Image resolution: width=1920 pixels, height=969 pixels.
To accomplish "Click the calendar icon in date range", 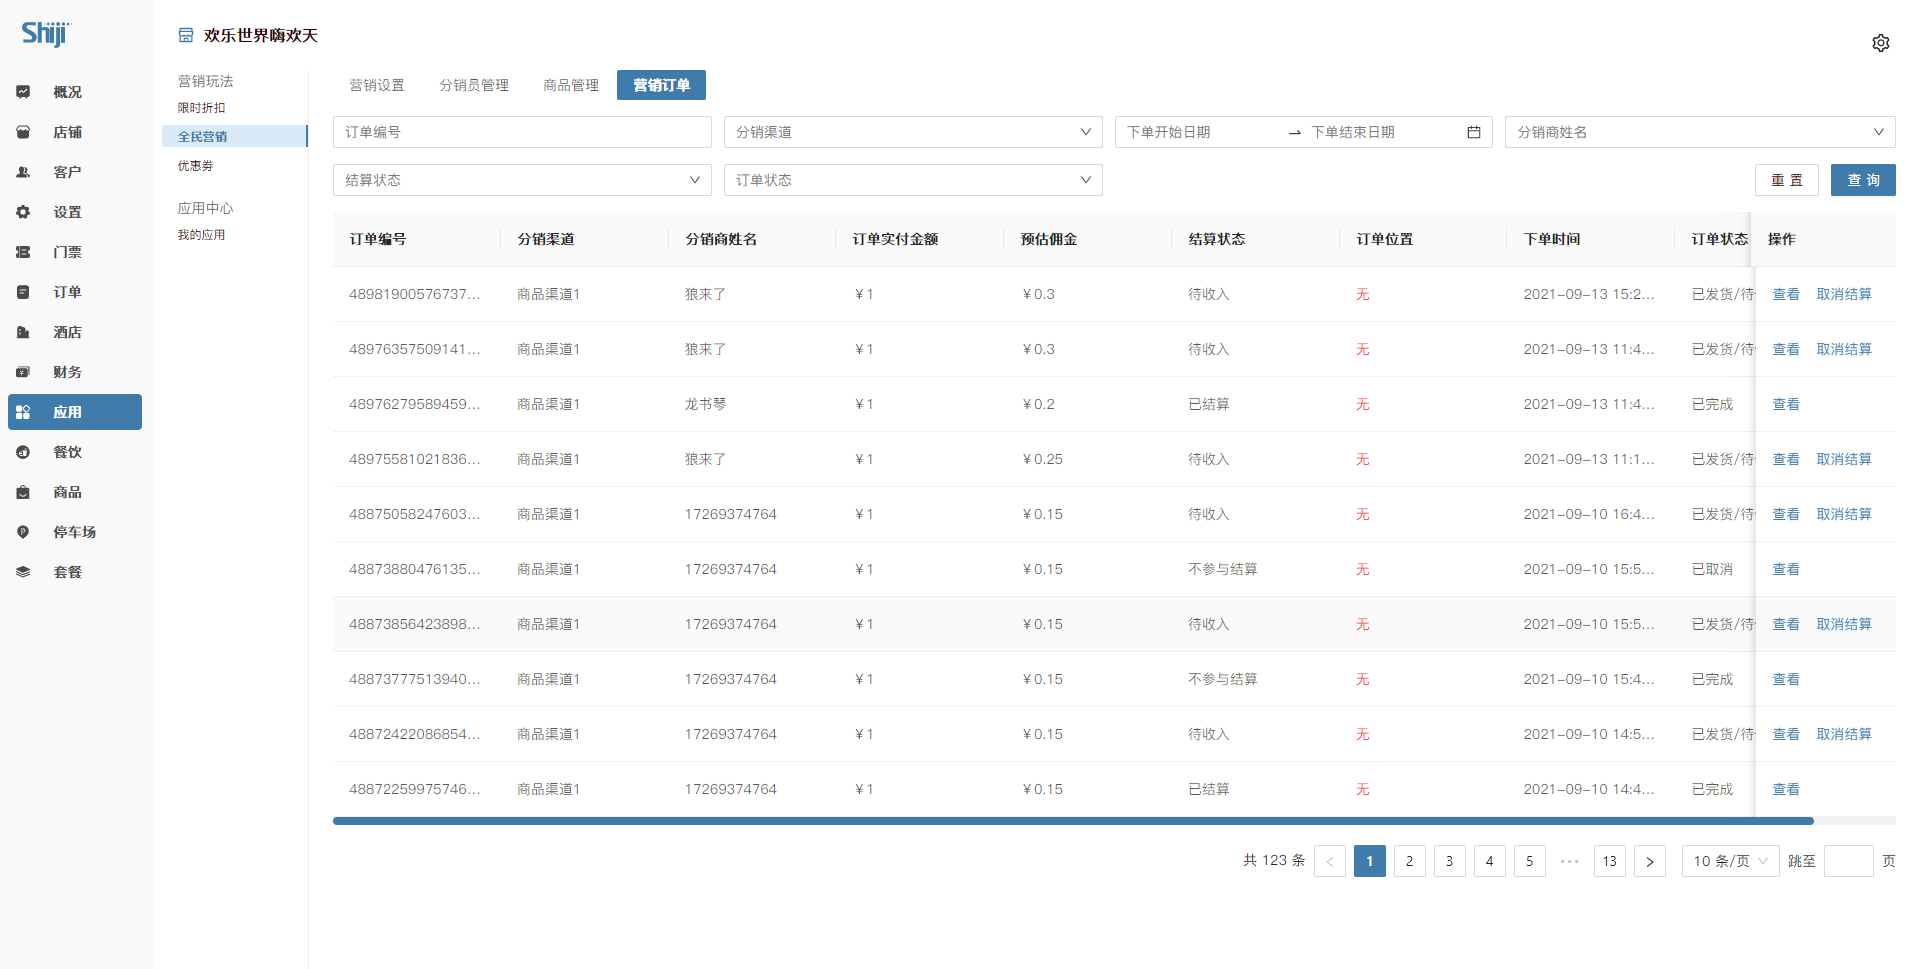I will (x=1474, y=132).
